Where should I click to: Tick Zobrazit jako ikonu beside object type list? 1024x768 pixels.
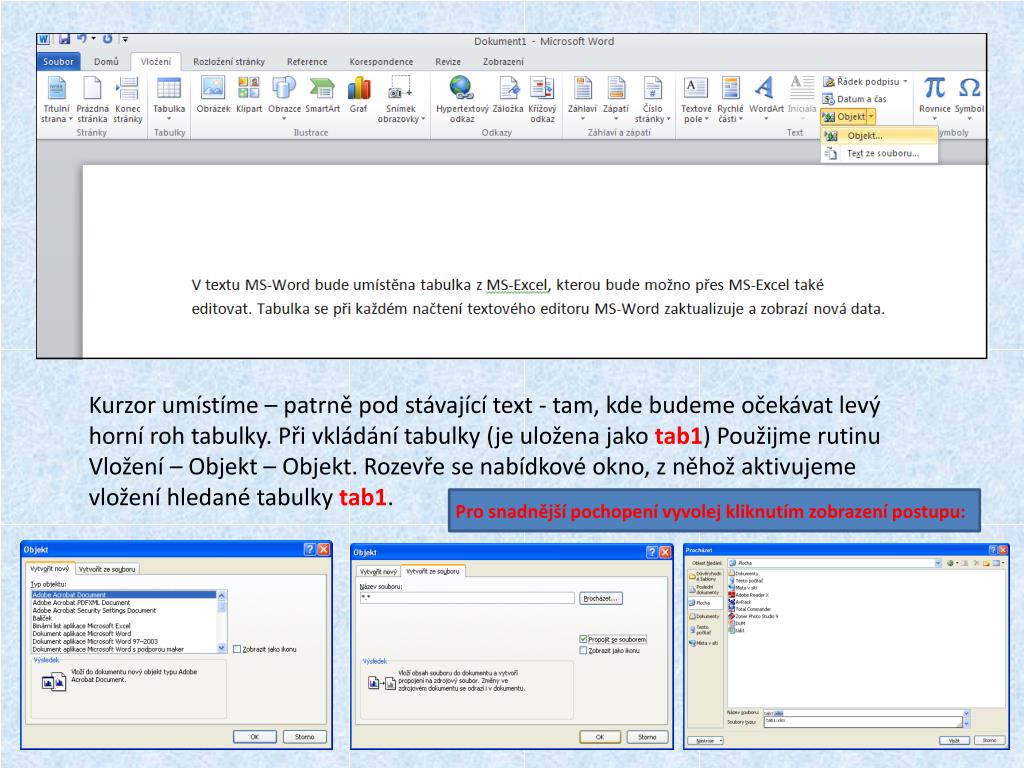(237, 649)
